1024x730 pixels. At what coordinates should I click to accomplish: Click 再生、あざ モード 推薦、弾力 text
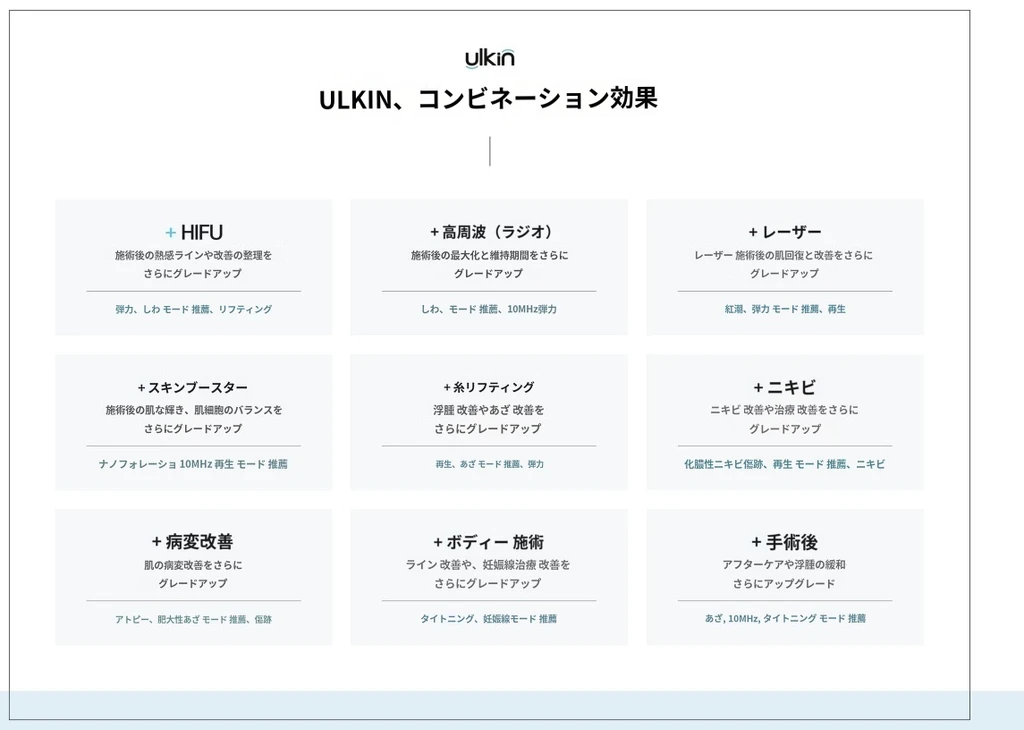[489, 464]
